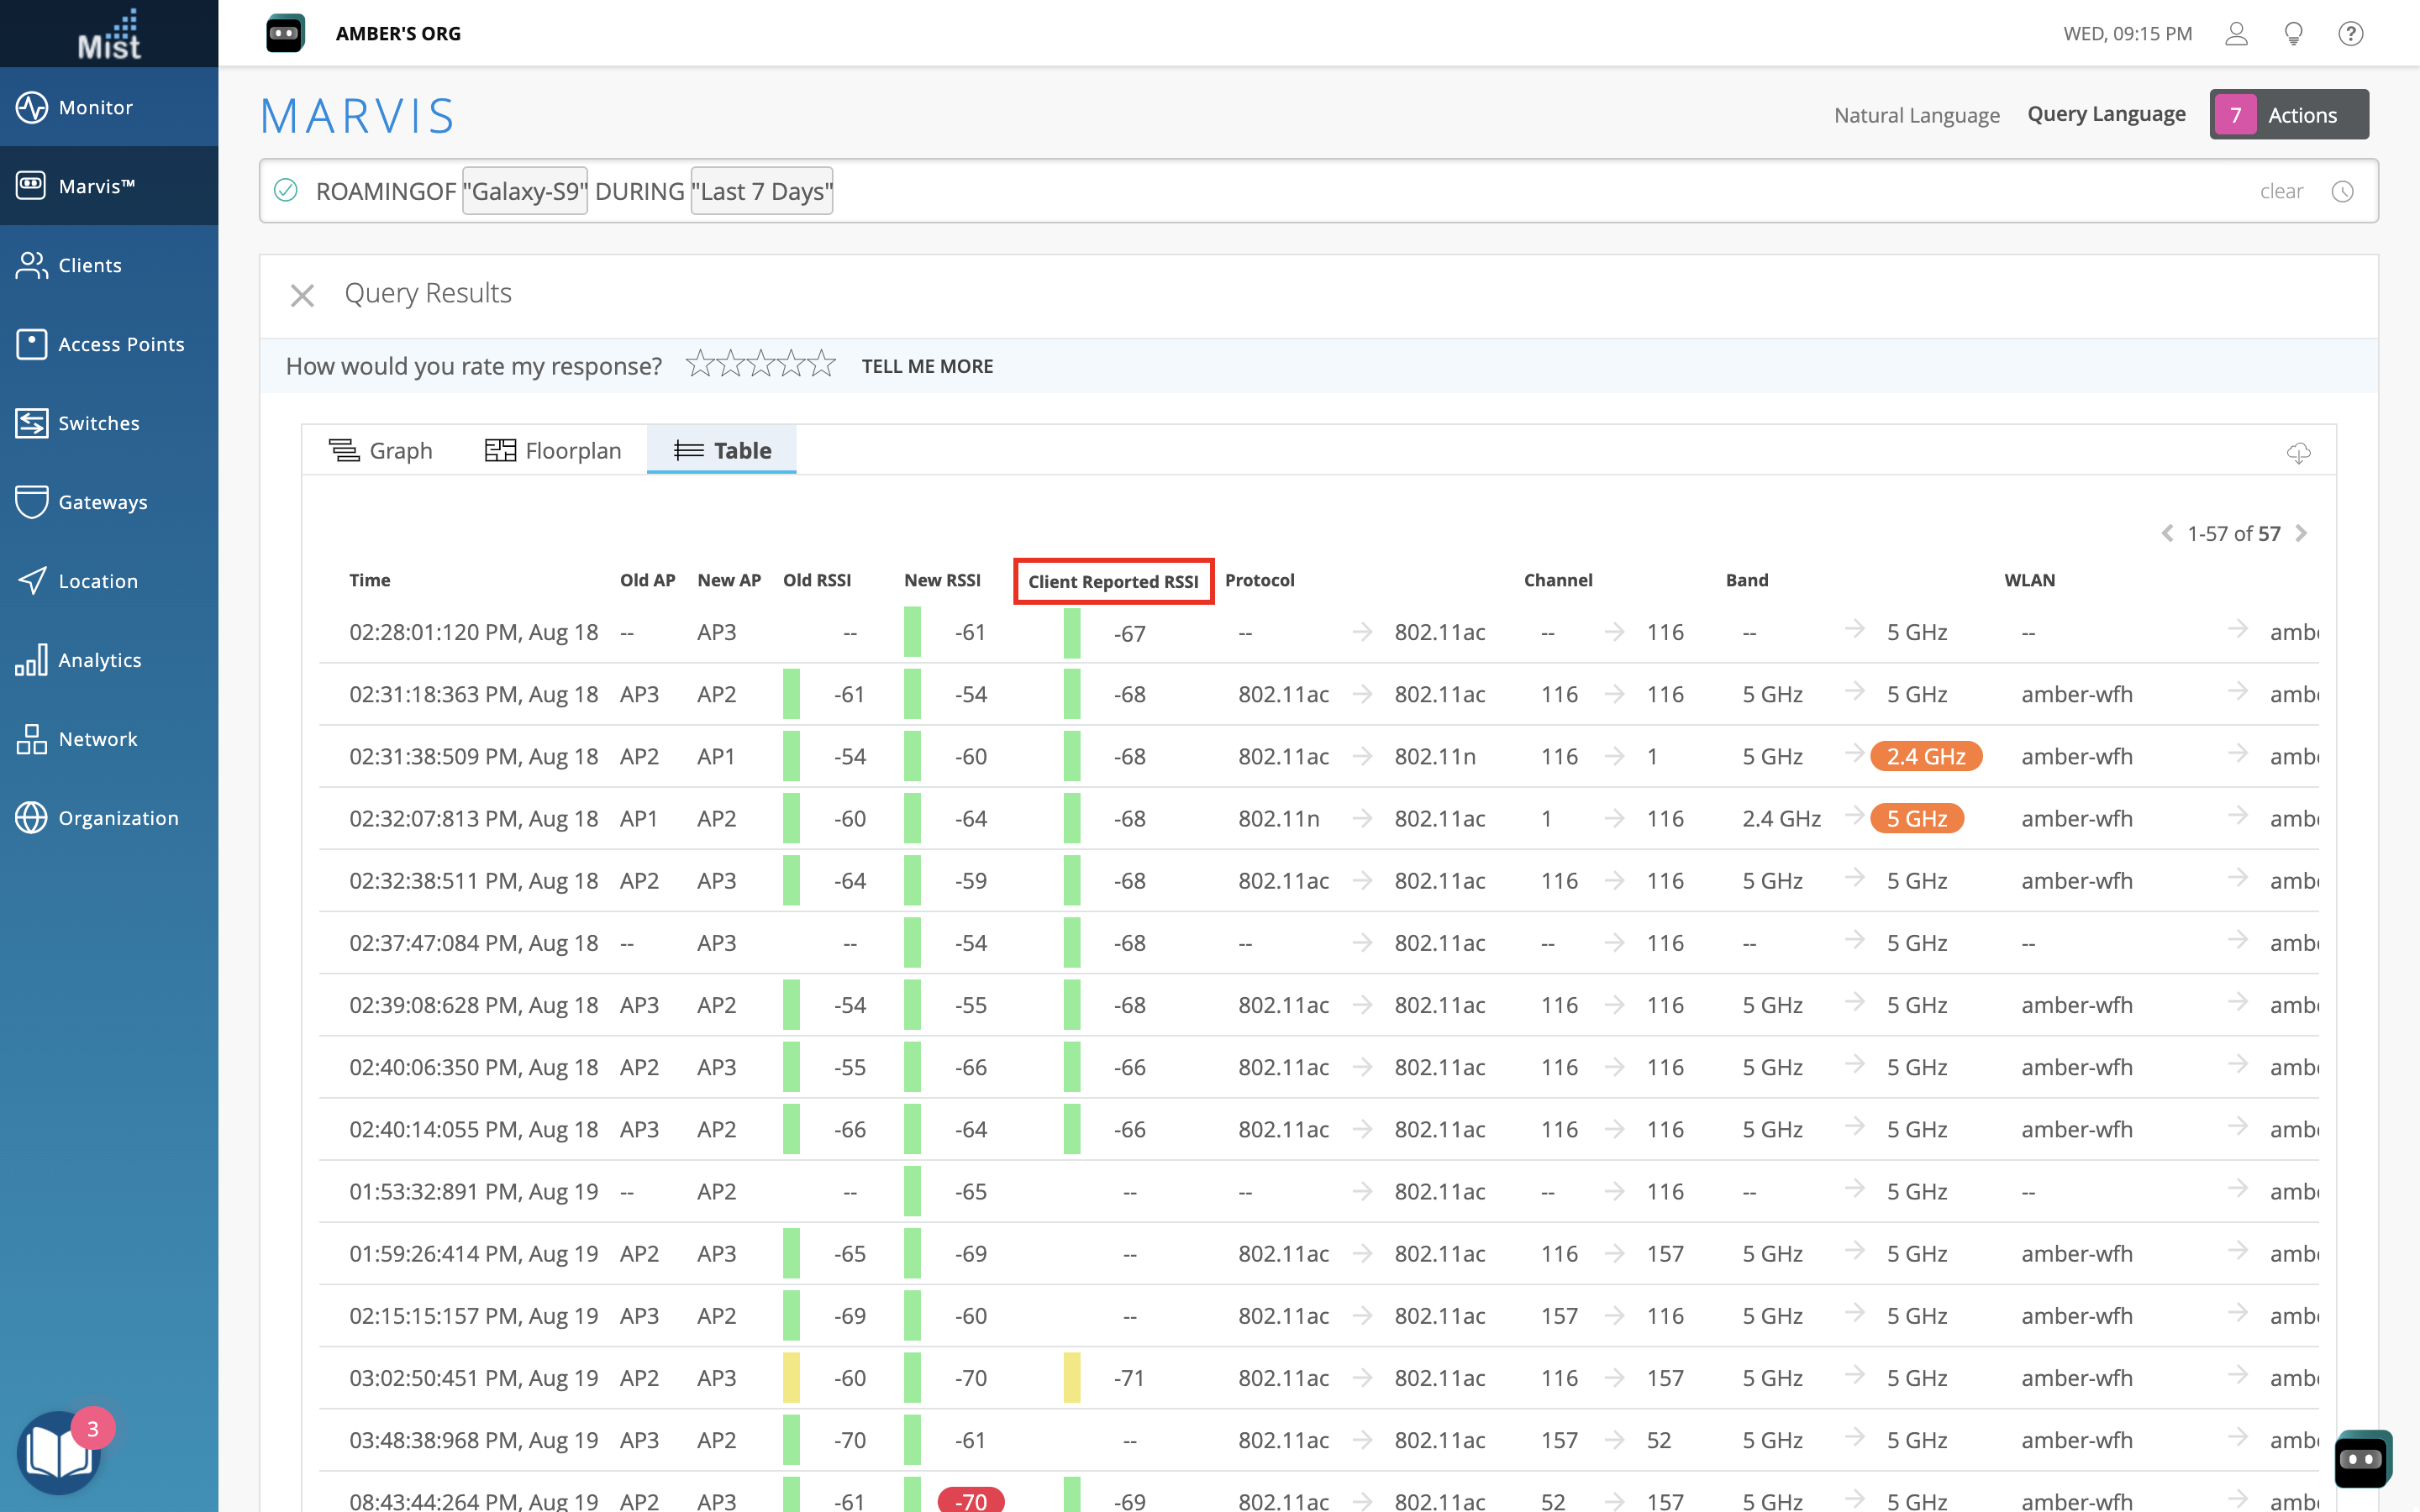Open the Monitor section in sidebar
The width and height of the screenshot is (2420, 1512).
[x=95, y=107]
